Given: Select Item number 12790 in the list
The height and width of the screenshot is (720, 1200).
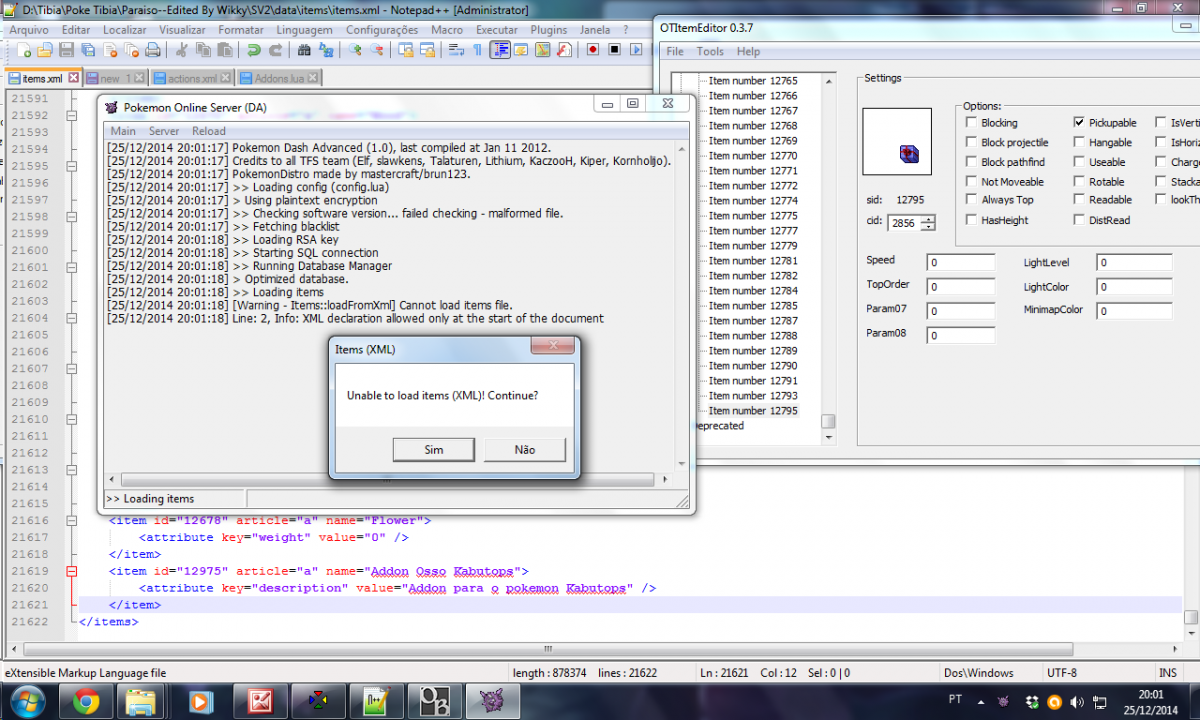Looking at the screenshot, I should (x=753, y=366).
